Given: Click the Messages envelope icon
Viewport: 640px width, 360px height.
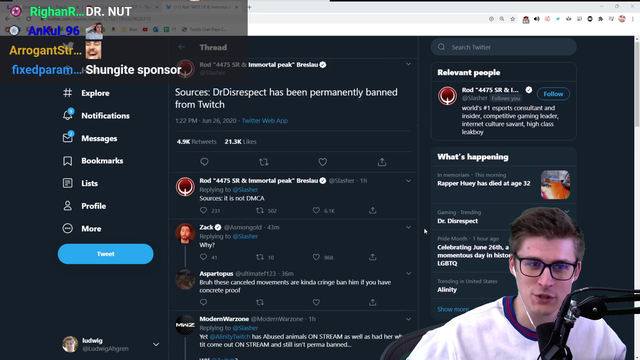Looking at the screenshot, I should (x=68, y=138).
